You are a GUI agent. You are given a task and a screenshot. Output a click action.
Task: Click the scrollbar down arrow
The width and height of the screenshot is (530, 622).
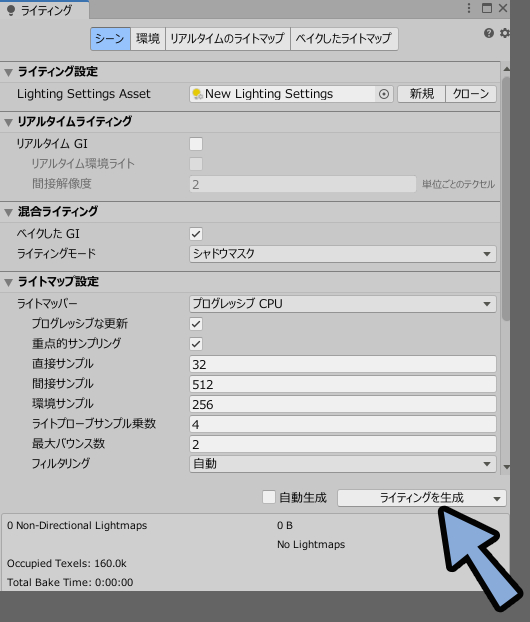tap(506, 467)
